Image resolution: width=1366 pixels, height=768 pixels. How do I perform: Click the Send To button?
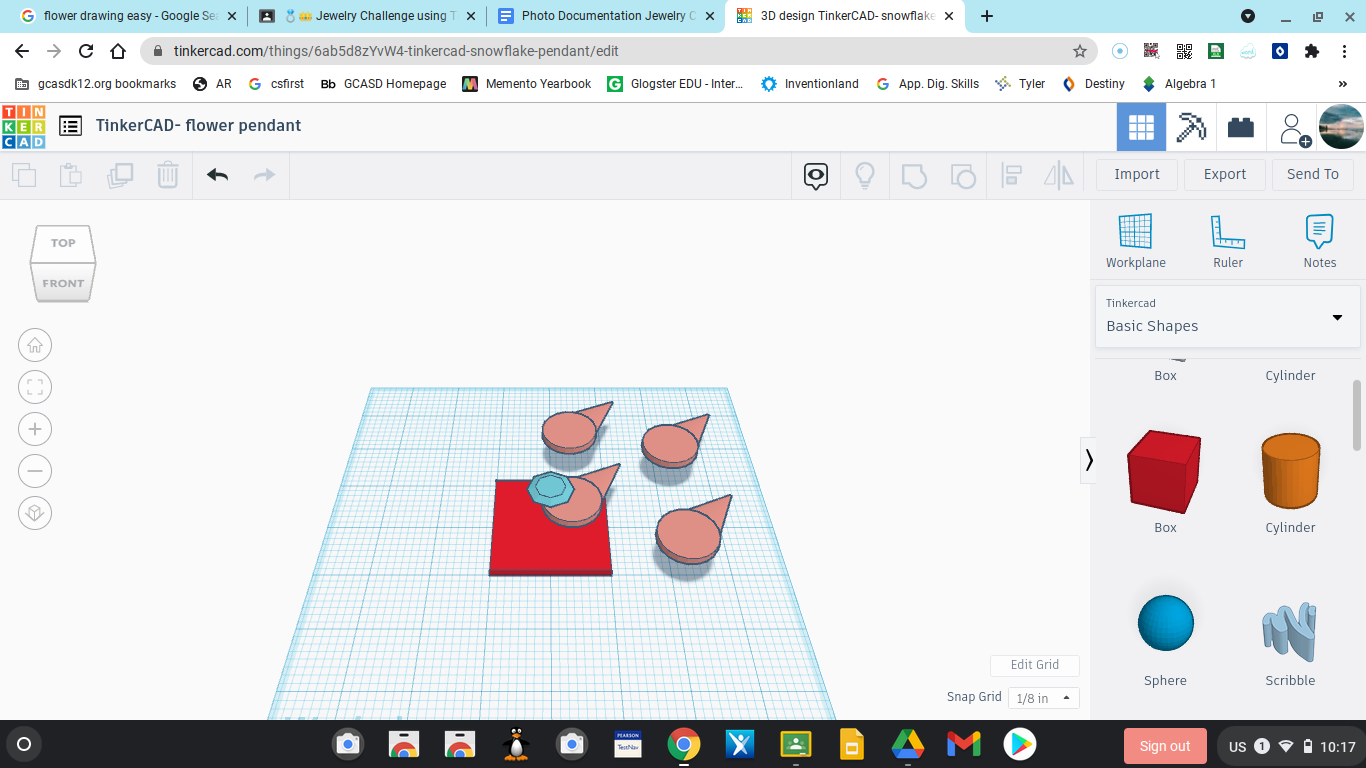point(1313,174)
